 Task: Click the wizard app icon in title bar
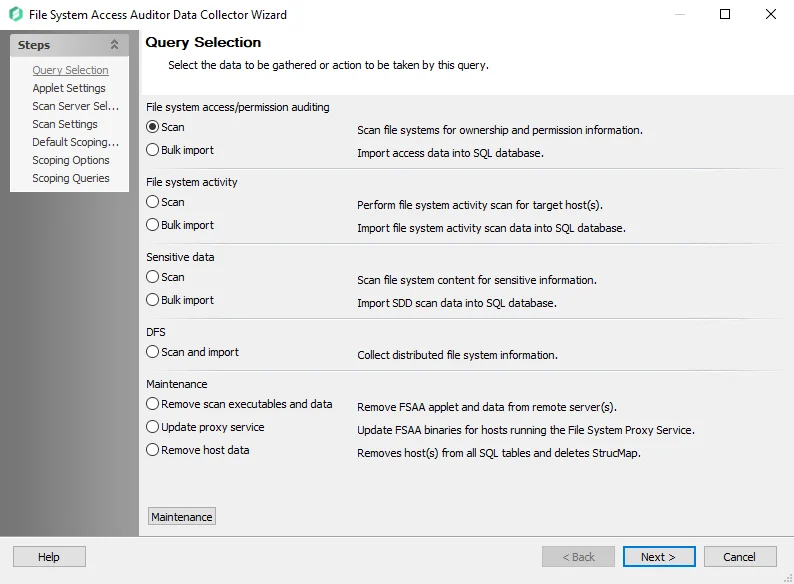pyautogui.click(x=16, y=14)
